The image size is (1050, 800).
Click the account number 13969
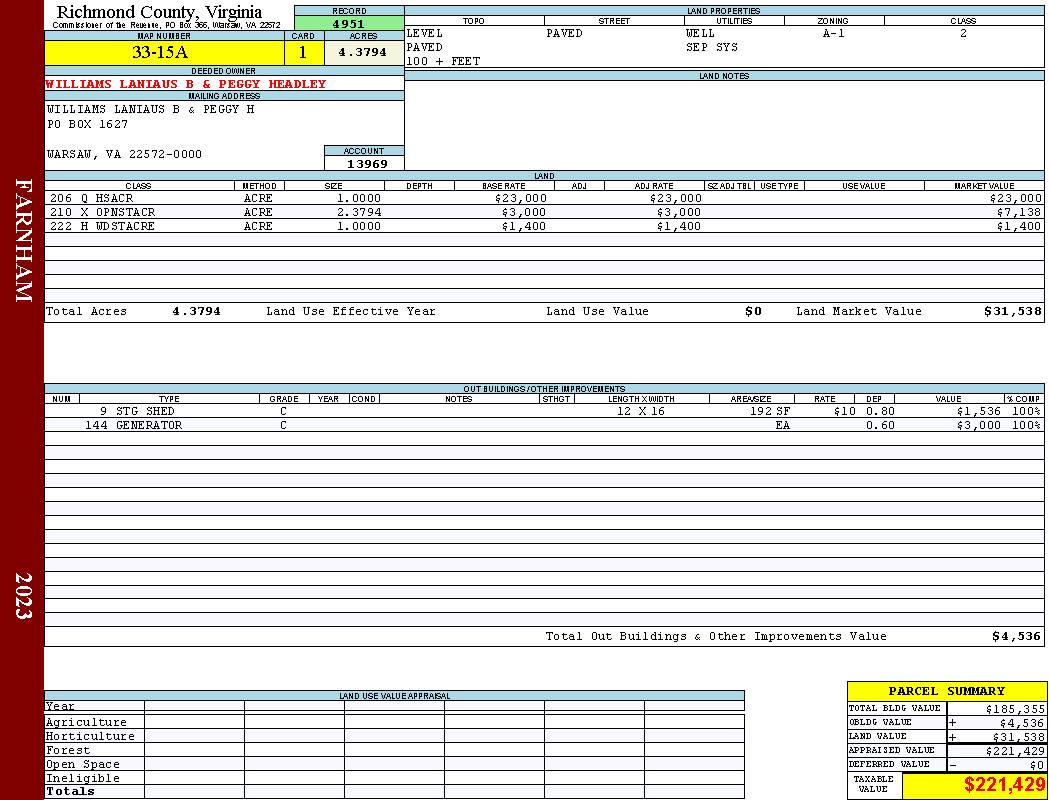pyautogui.click(x=367, y=164)
